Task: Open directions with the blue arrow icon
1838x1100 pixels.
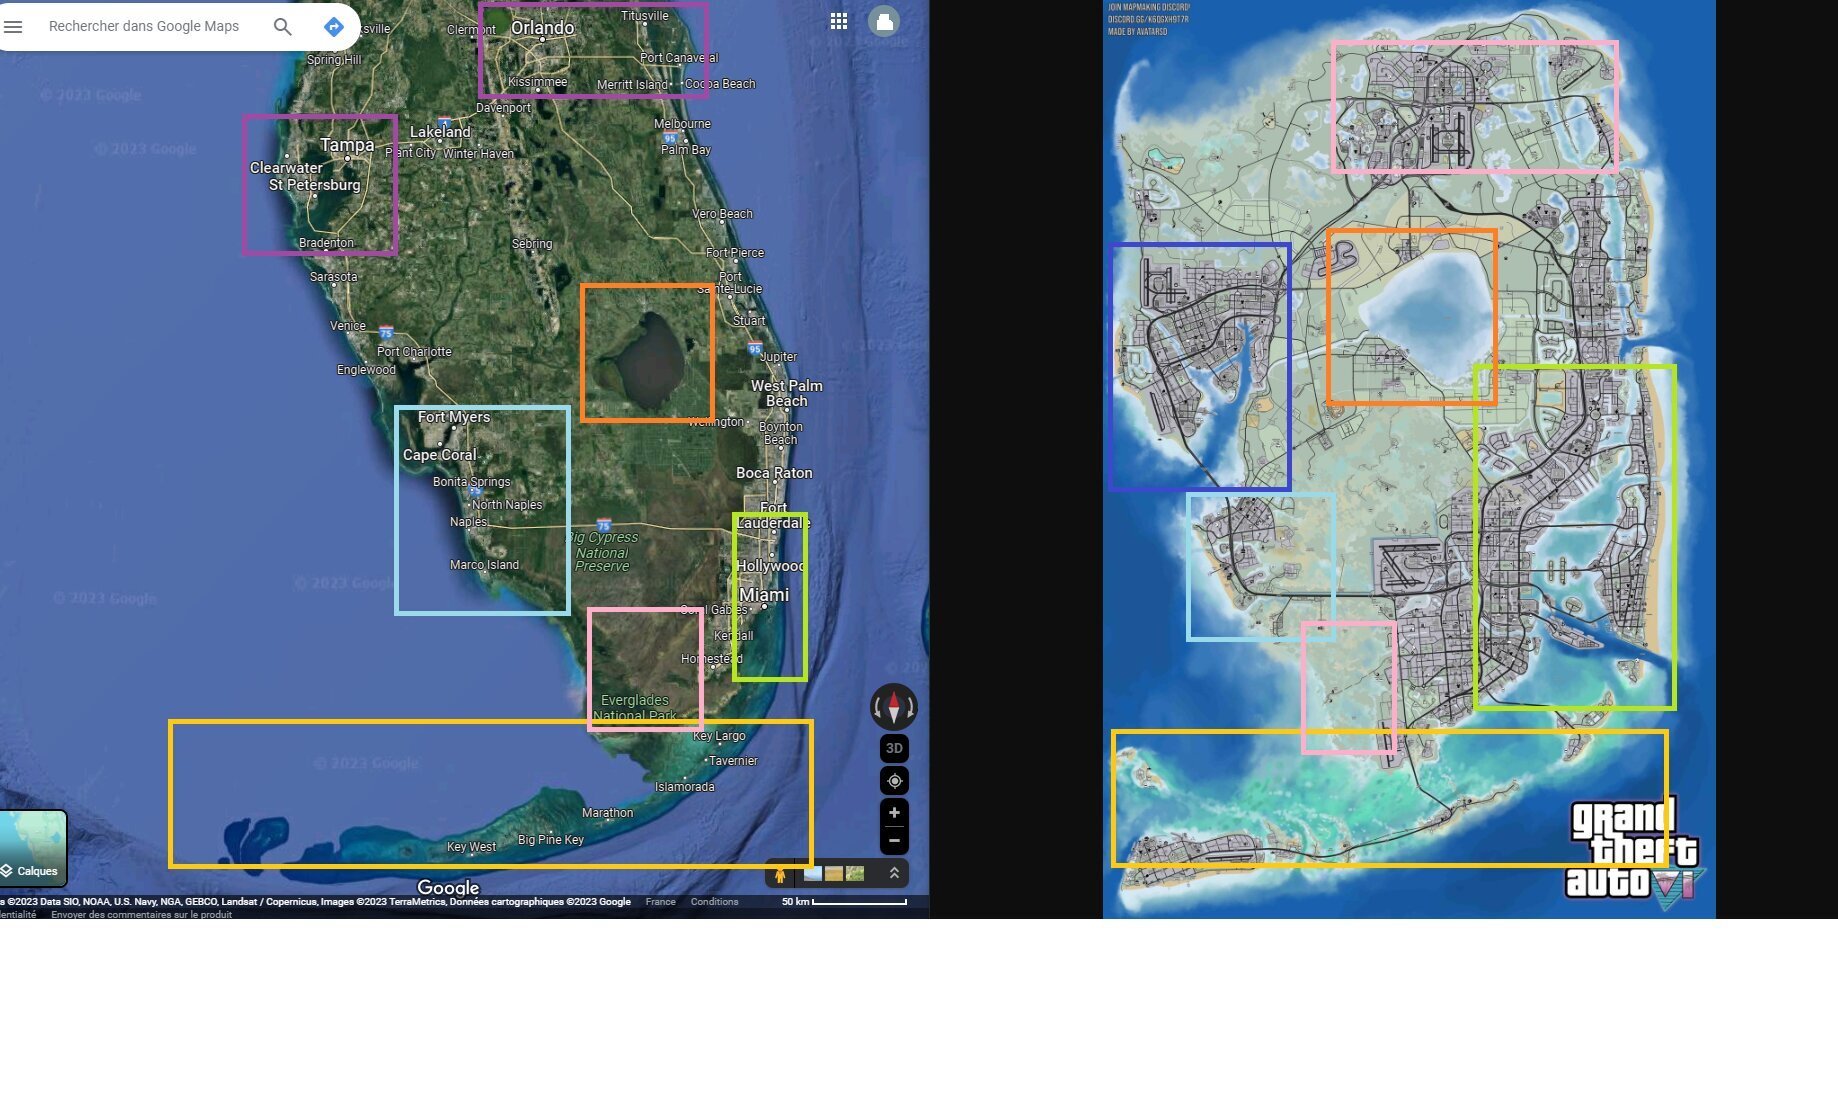Action: tap(334, 27)
